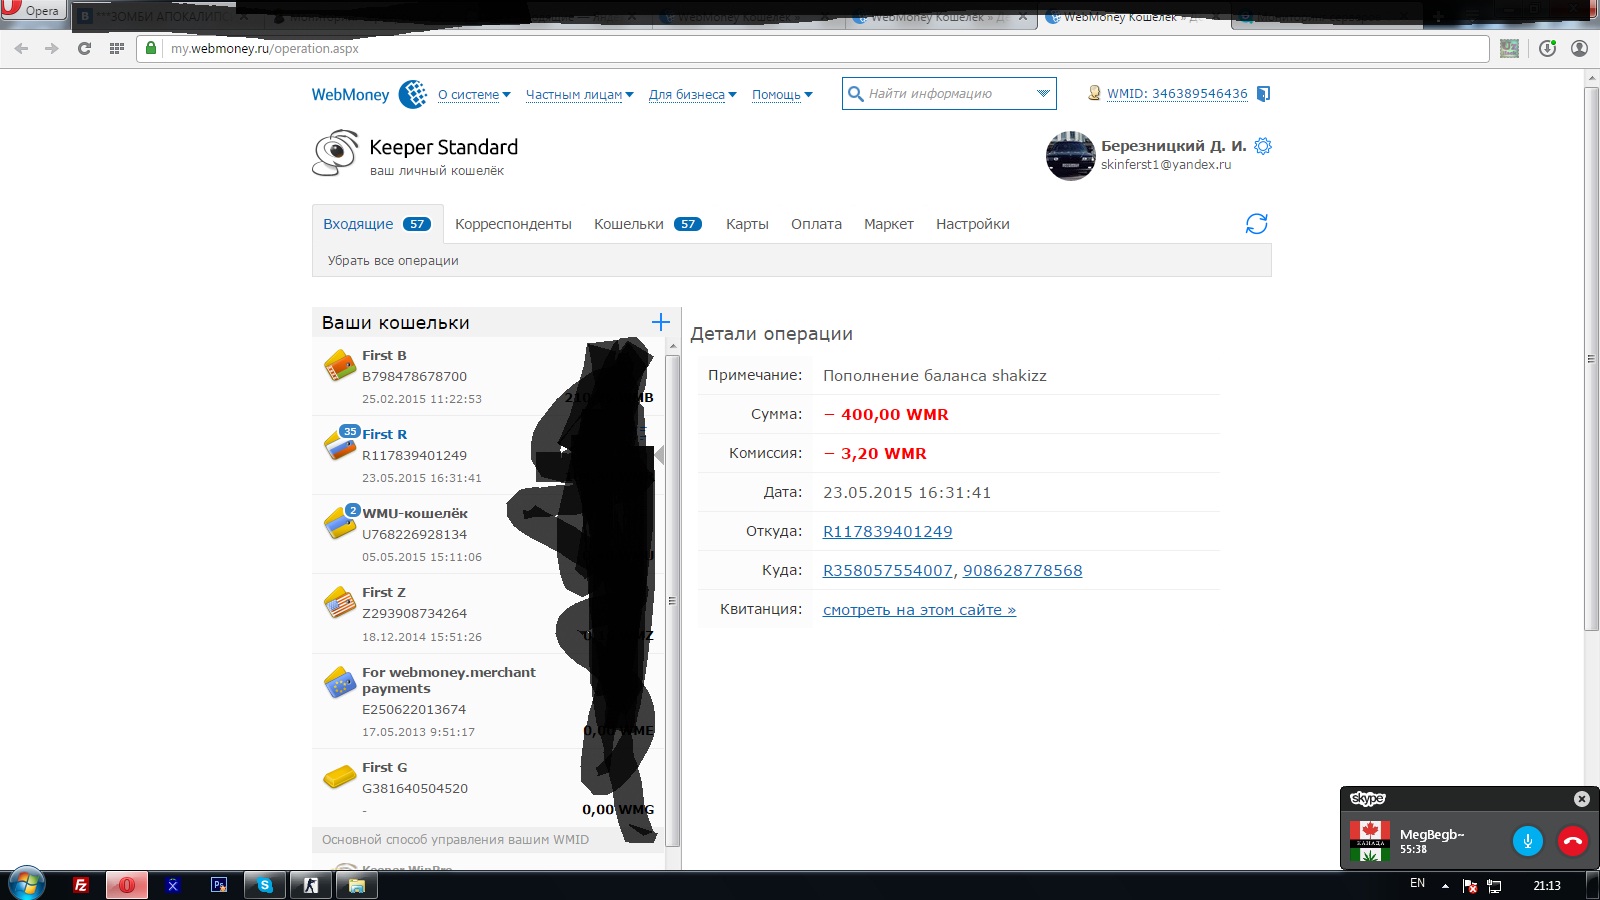Image resolution: width=1600 pixels, height=900 pixels.
Task: Select the E250622013674 merchant wallet icon
Action: [340, 682]
